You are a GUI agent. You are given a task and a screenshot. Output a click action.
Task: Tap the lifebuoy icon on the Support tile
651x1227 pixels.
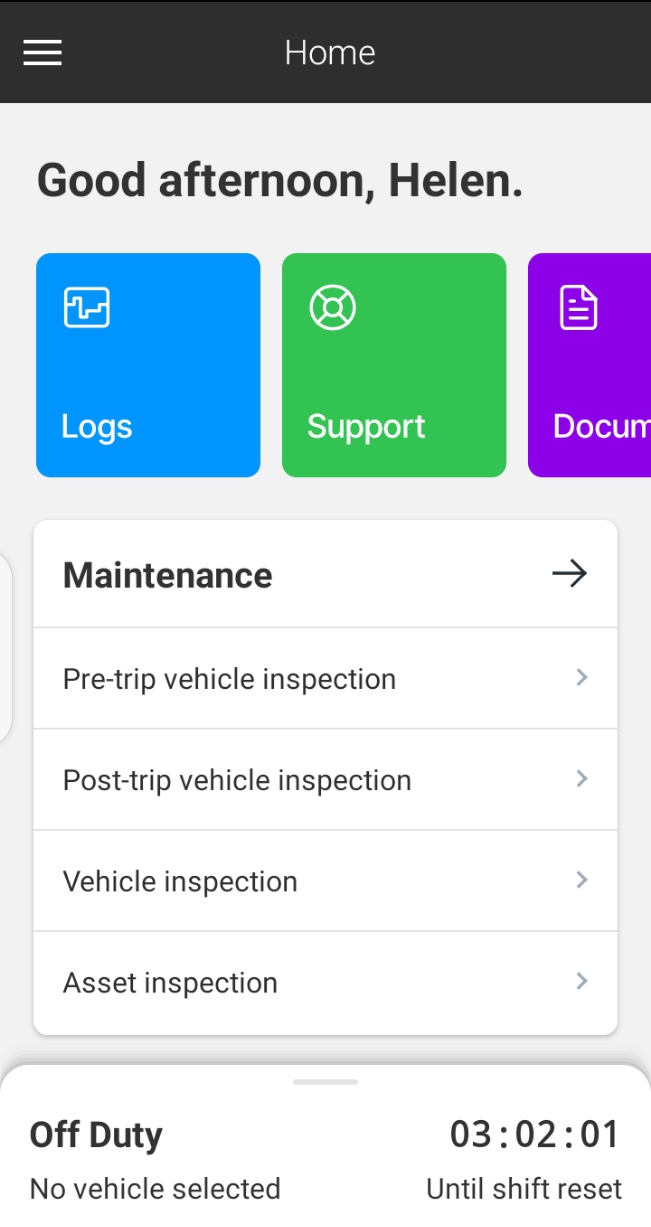click(x=333, y=307)
